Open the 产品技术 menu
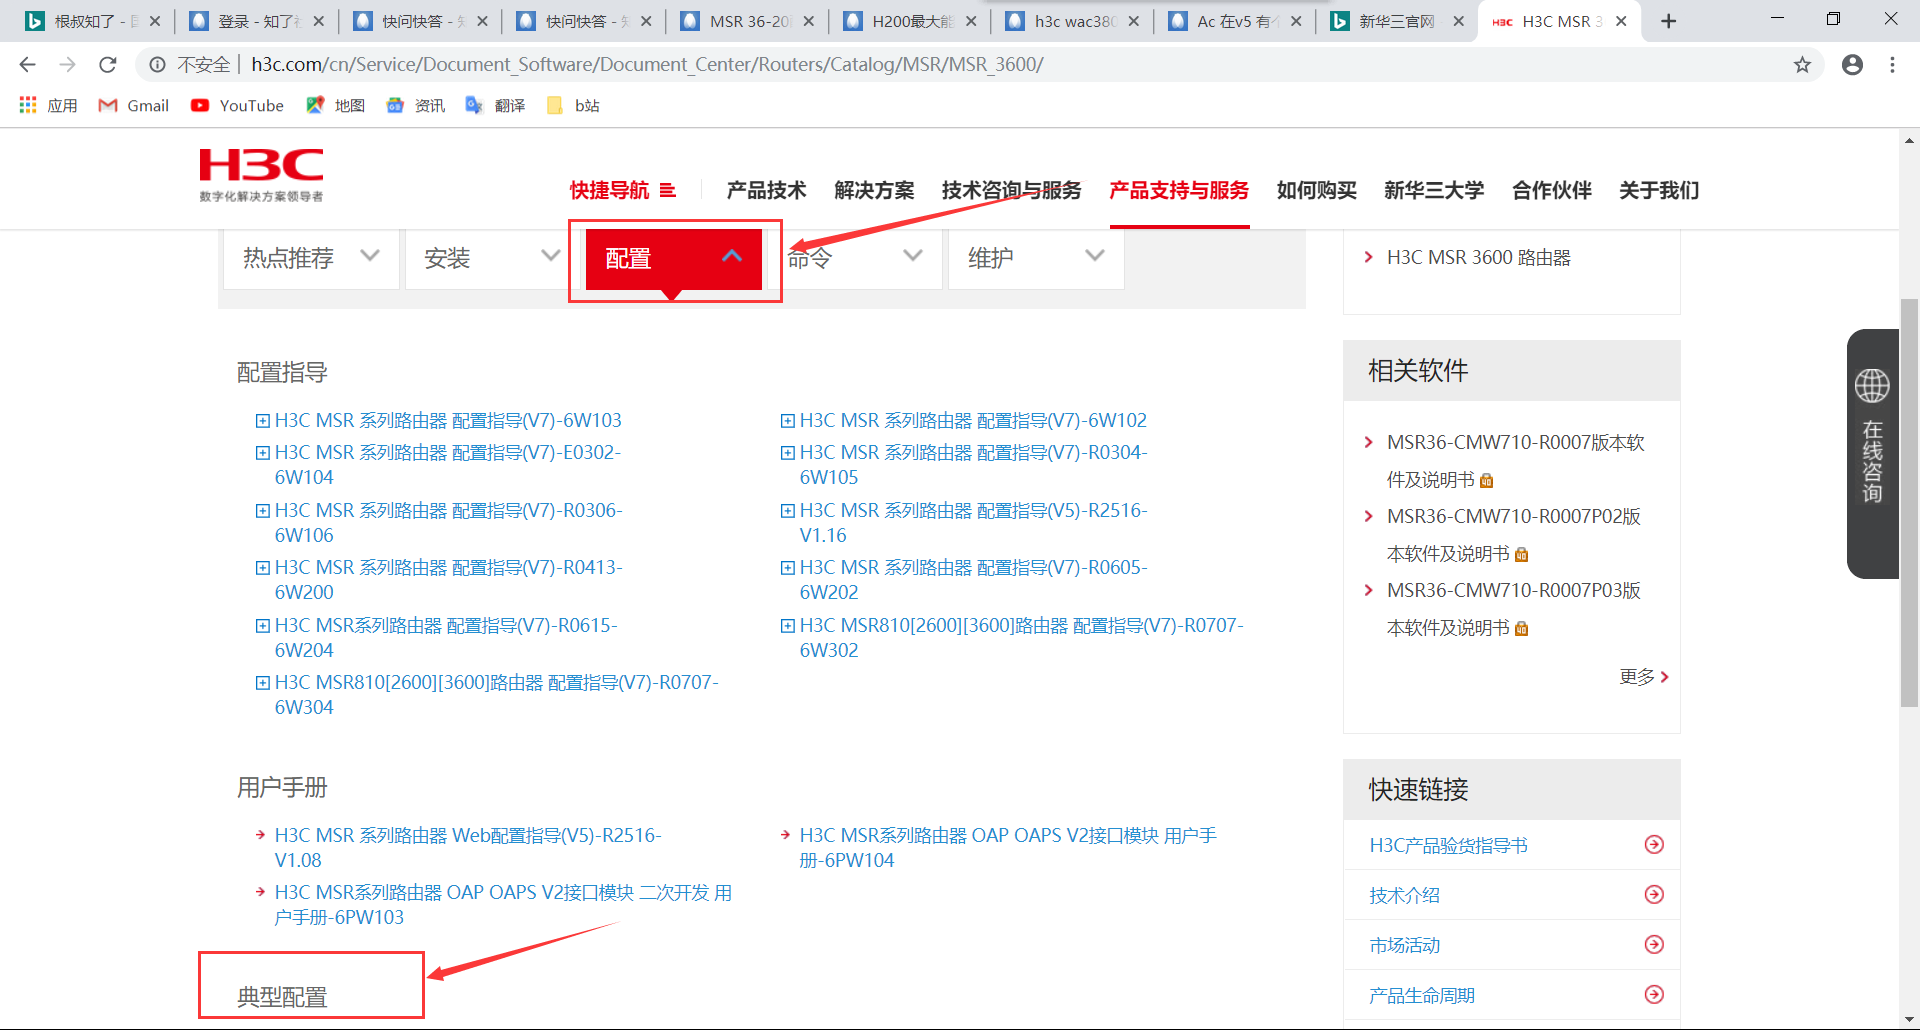1920x1030 pixels. (x=766, y=190)
